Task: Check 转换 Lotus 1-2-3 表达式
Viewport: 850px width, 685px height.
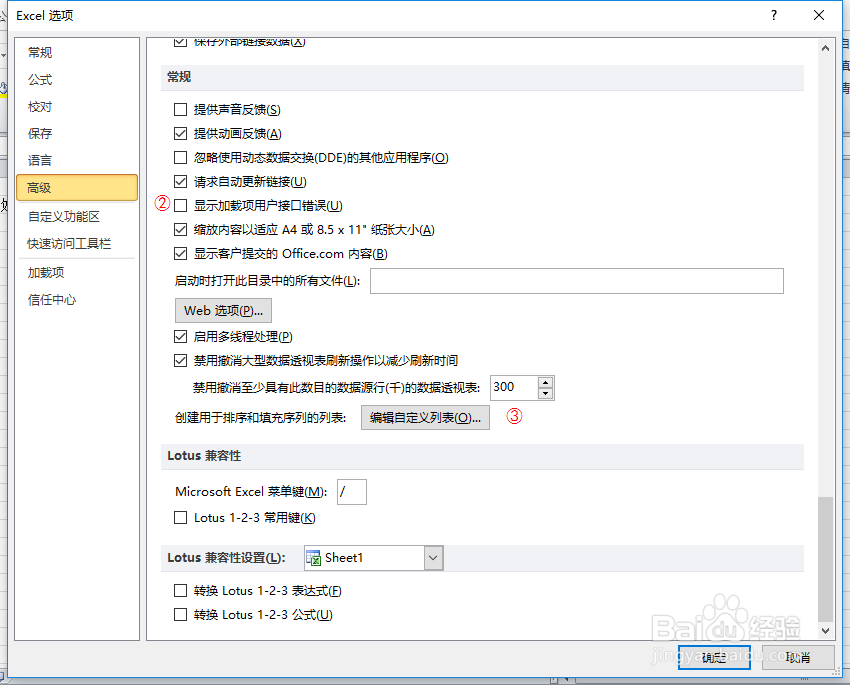Action: (180, 590)
